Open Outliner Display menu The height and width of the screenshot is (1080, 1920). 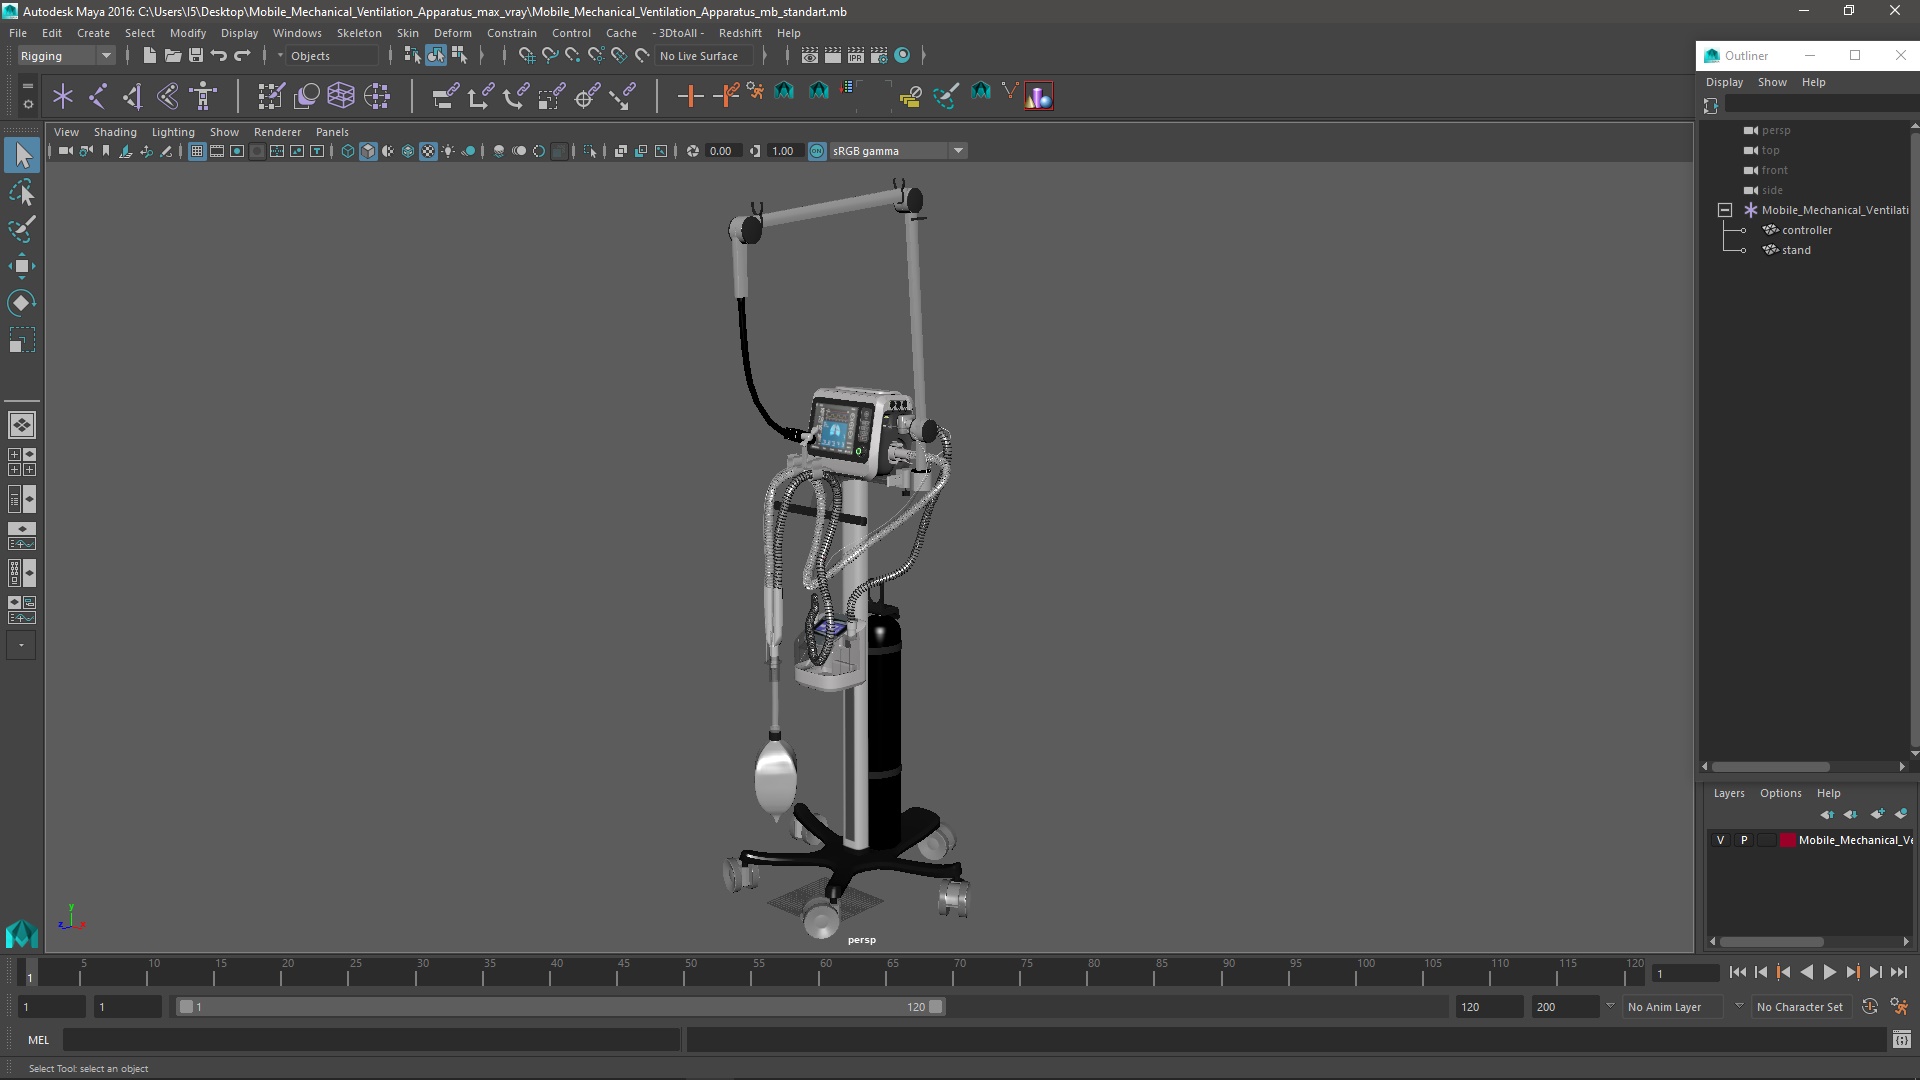(x=1724, y=82)
